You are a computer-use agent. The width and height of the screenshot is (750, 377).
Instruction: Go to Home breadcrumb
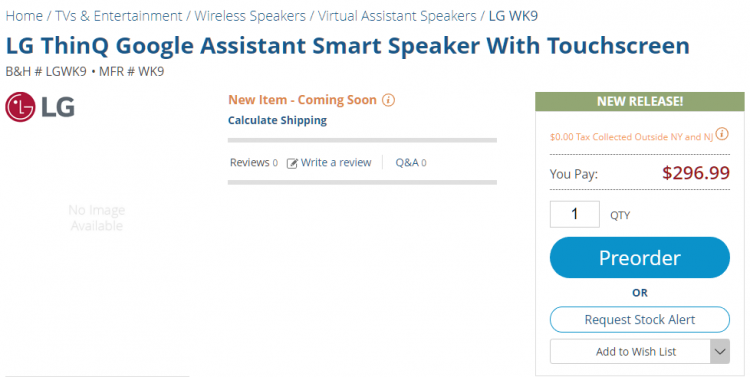pos(24,16)
